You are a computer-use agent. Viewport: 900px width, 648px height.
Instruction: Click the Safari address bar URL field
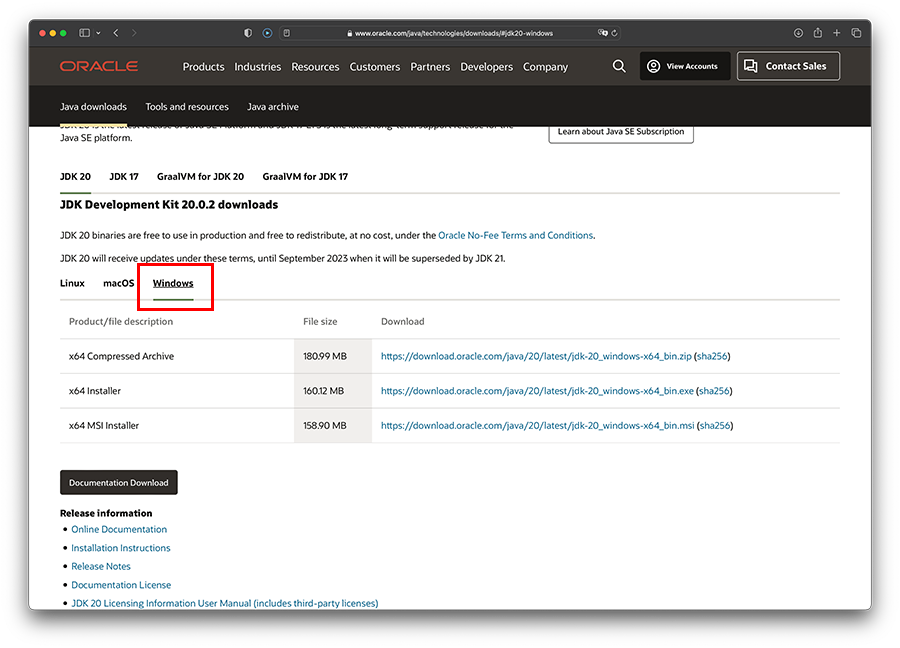coord(450,33)
